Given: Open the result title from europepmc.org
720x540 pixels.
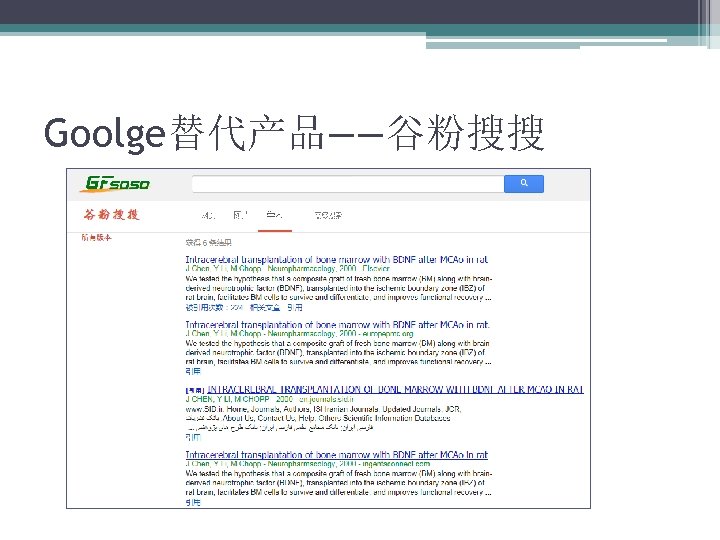Looking at the screenshot, I should click(x=338, y=325).
